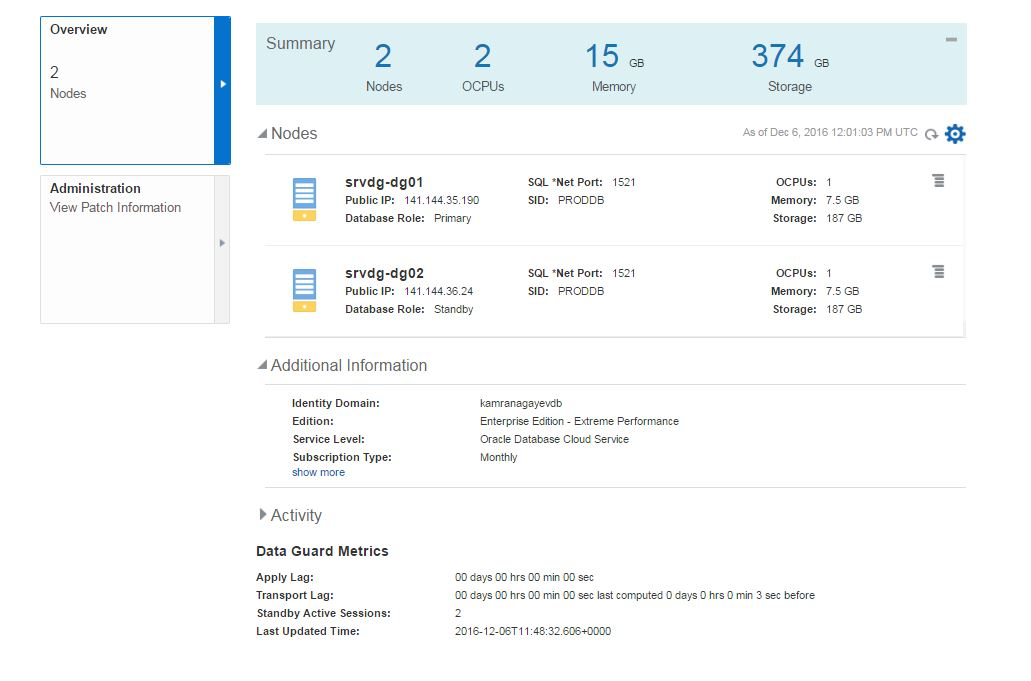Open View Patch Information
This screenshot has width=1031, height=681.
[x=115, y=208]
